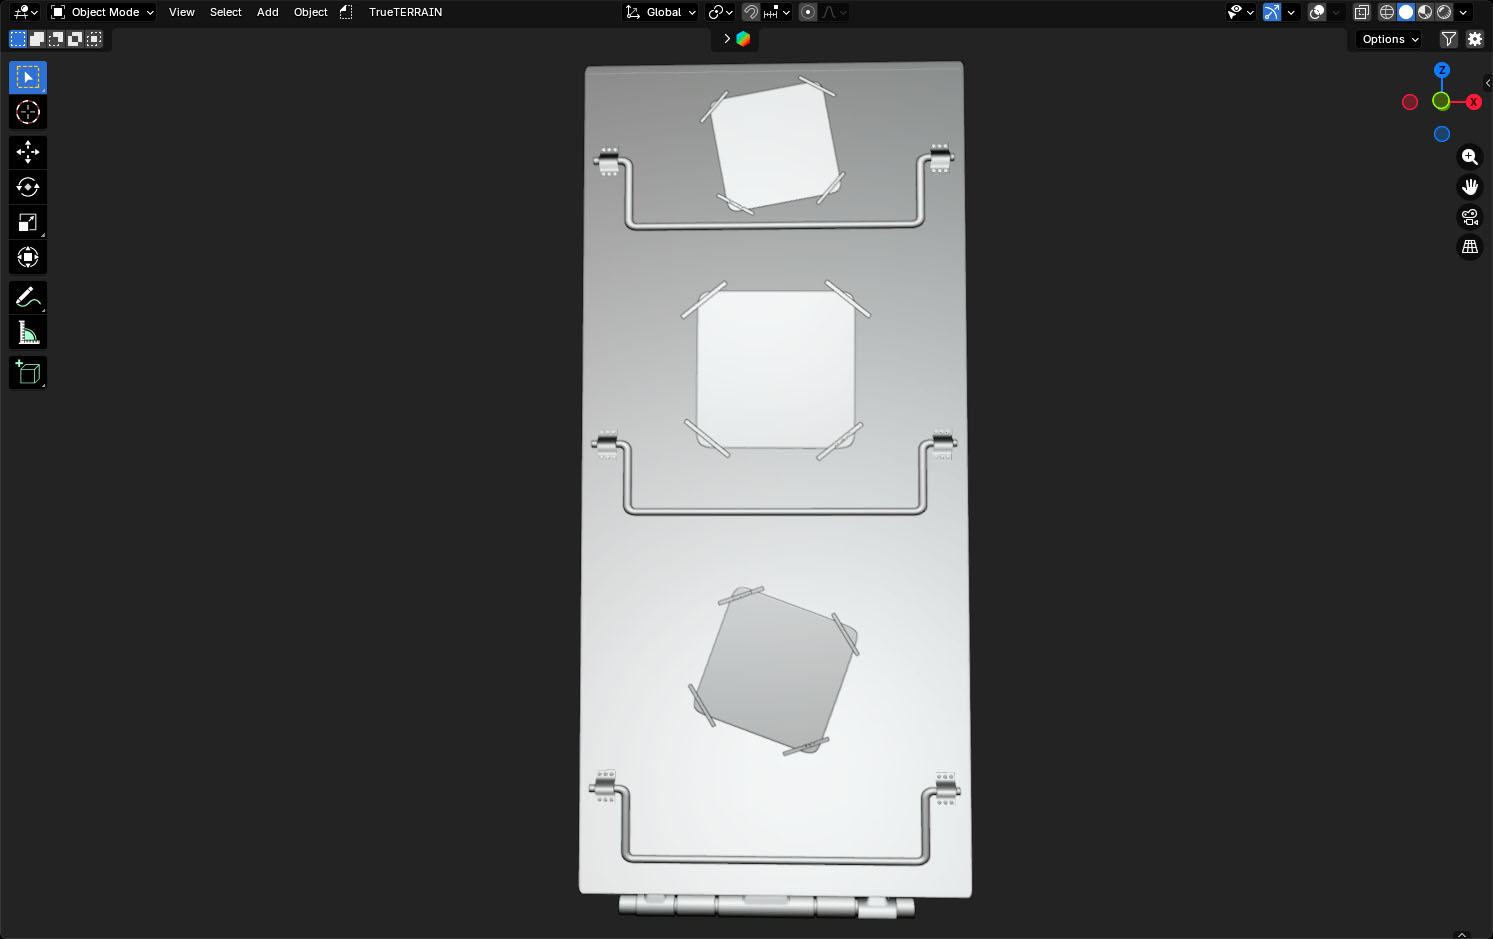The height and width of the screenshot is (939, 1493).
Task: Switch to material preview shading
Action: [x=1425, y=12]
